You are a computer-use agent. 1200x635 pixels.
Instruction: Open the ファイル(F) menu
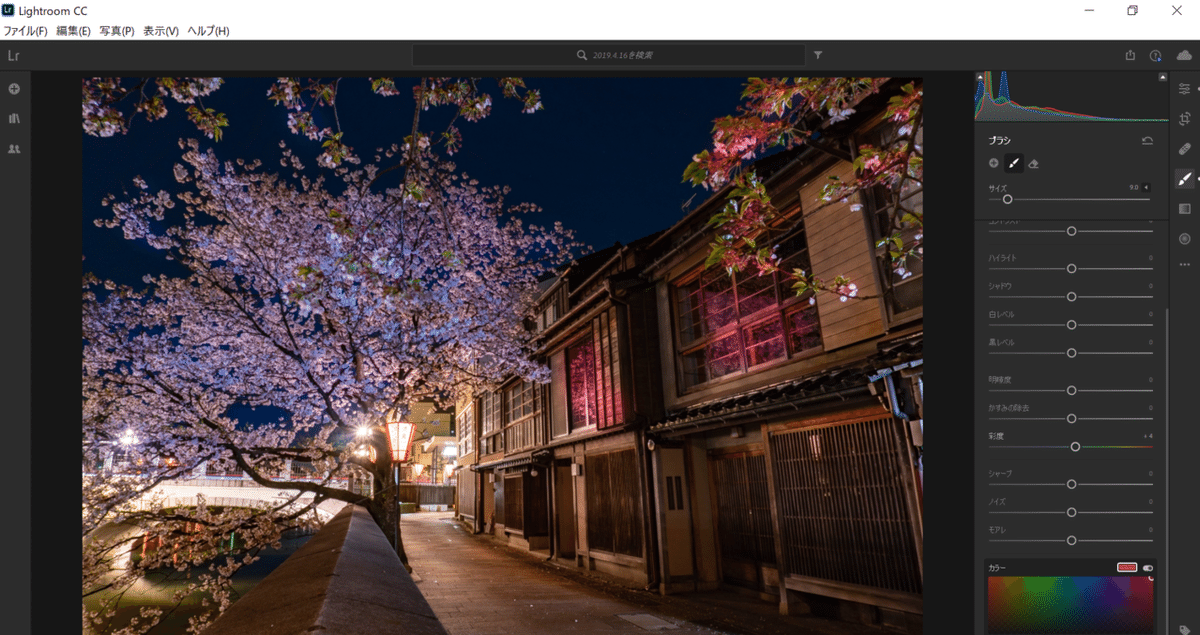point(25,31)
